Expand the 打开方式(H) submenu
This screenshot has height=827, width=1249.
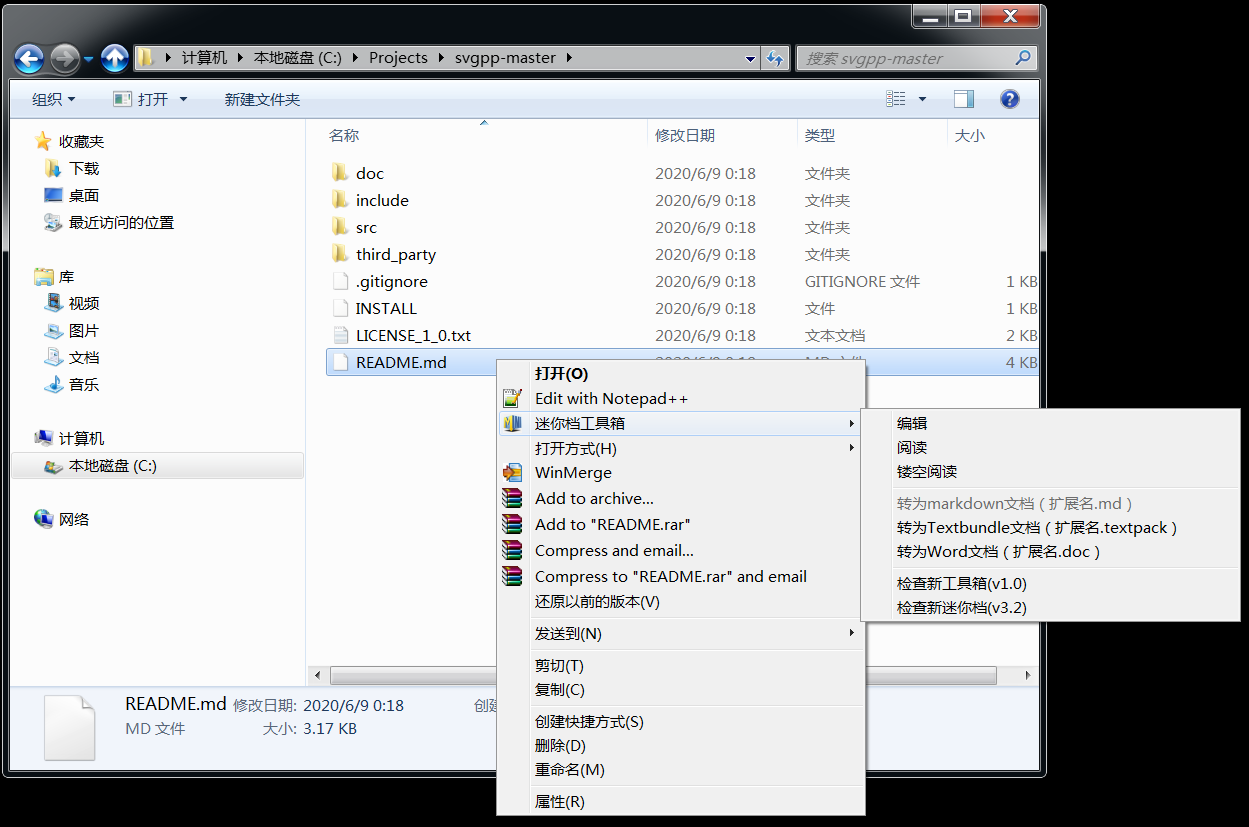click(x=851, y=447)
